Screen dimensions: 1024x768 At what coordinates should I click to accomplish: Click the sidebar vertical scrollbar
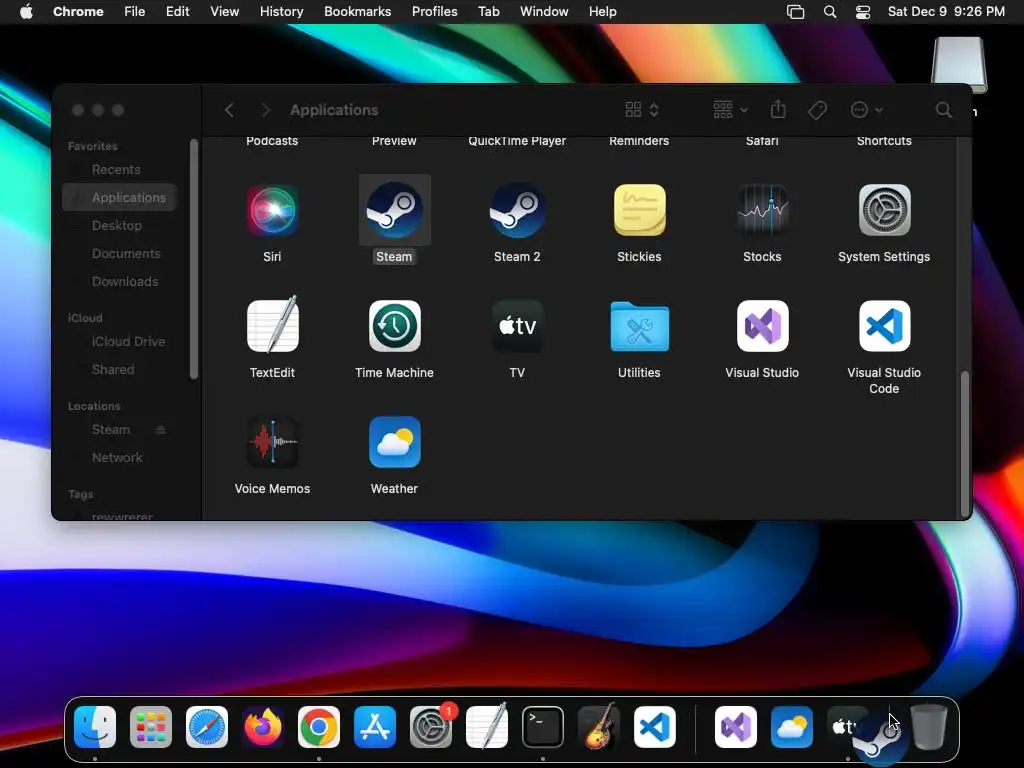pyautogui.click(x=194, y=259)
